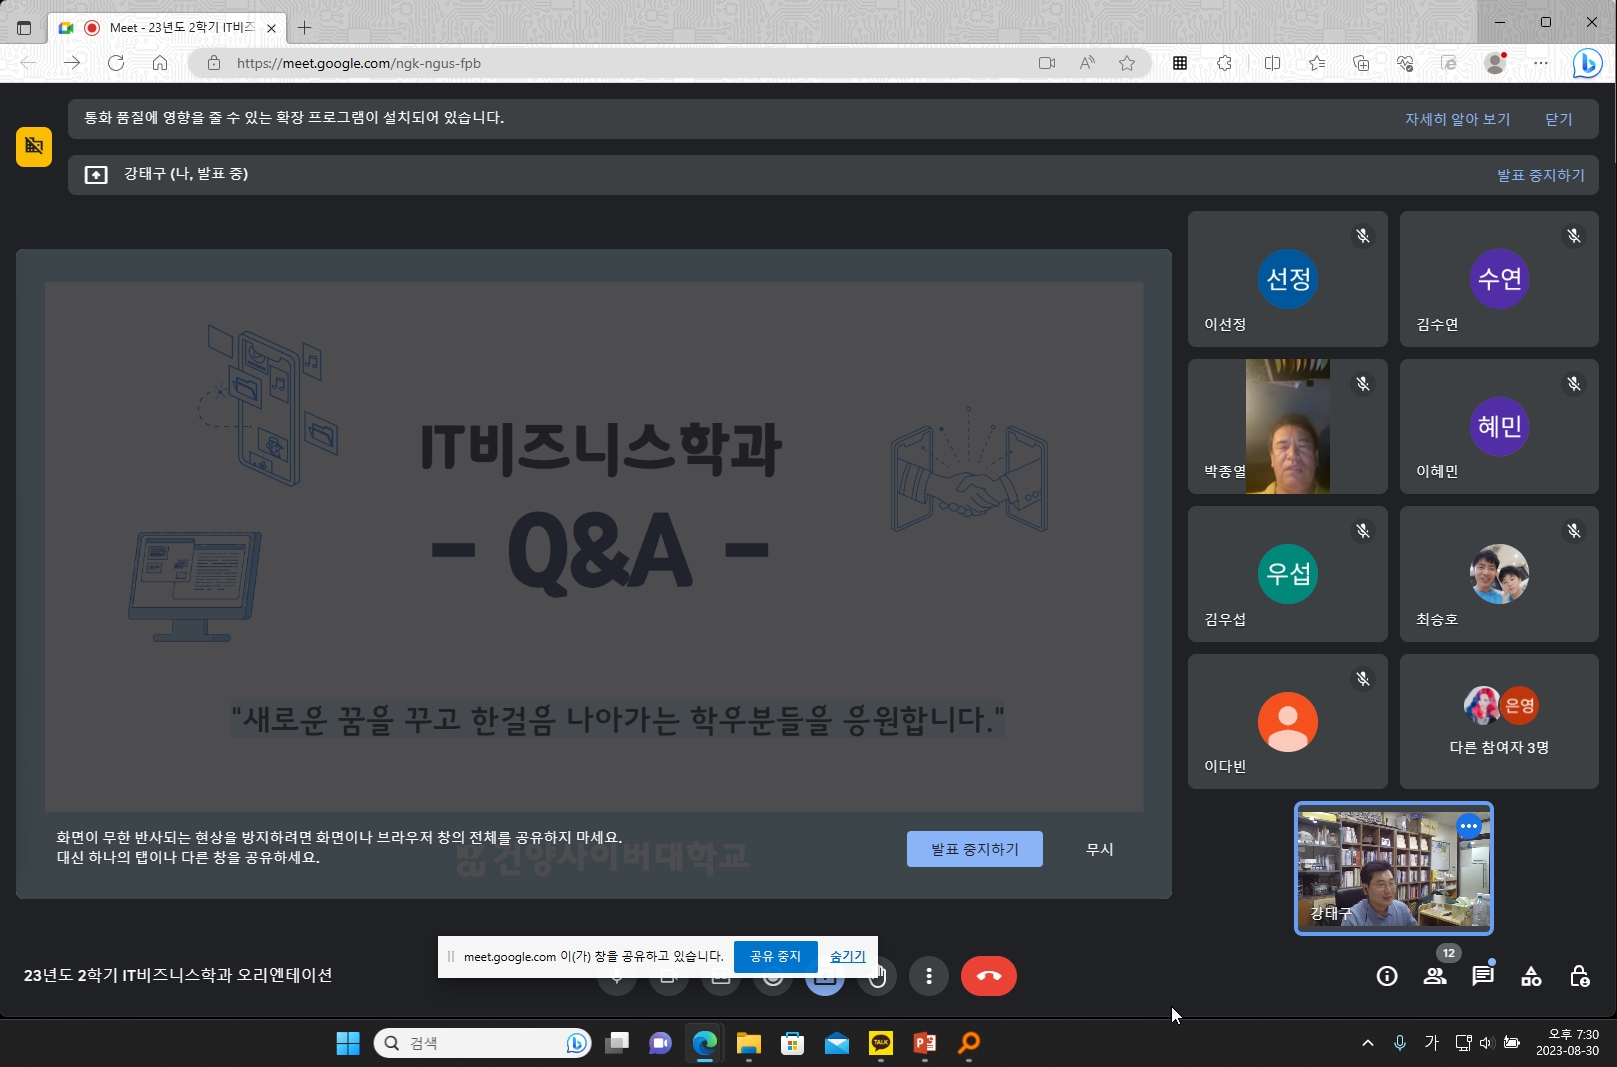
Task: Click the red leave call button
Action: point(988,976)
